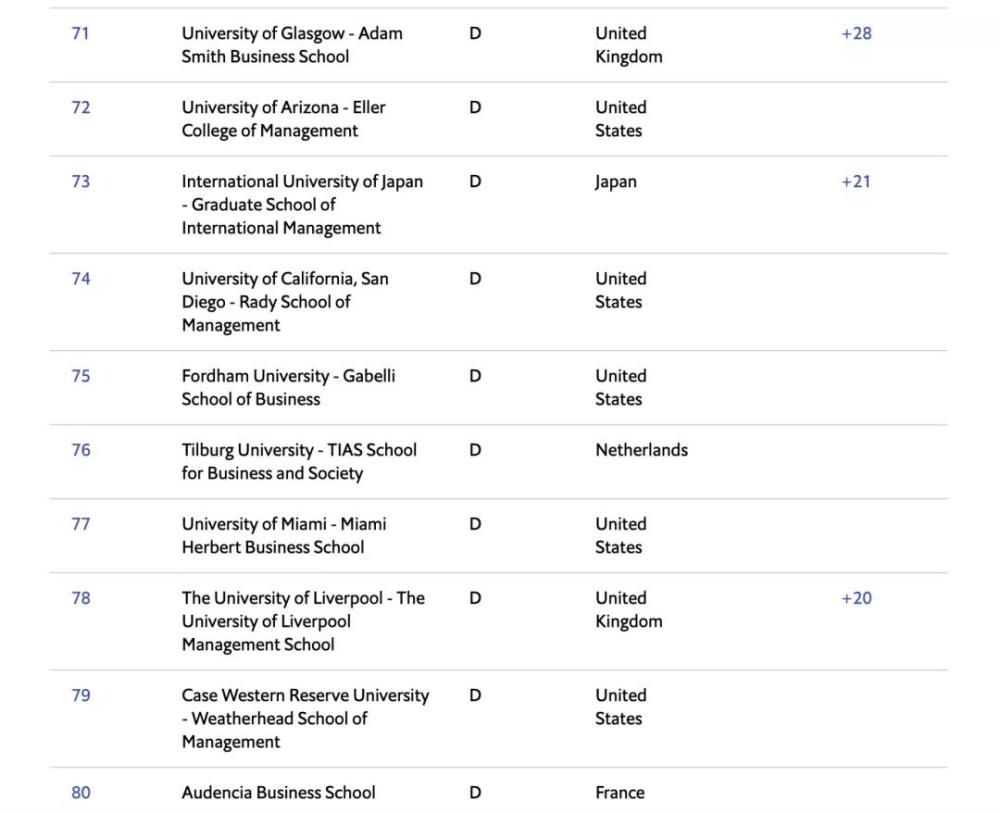
Task: Select rank number 74
Action: (80, 279)
